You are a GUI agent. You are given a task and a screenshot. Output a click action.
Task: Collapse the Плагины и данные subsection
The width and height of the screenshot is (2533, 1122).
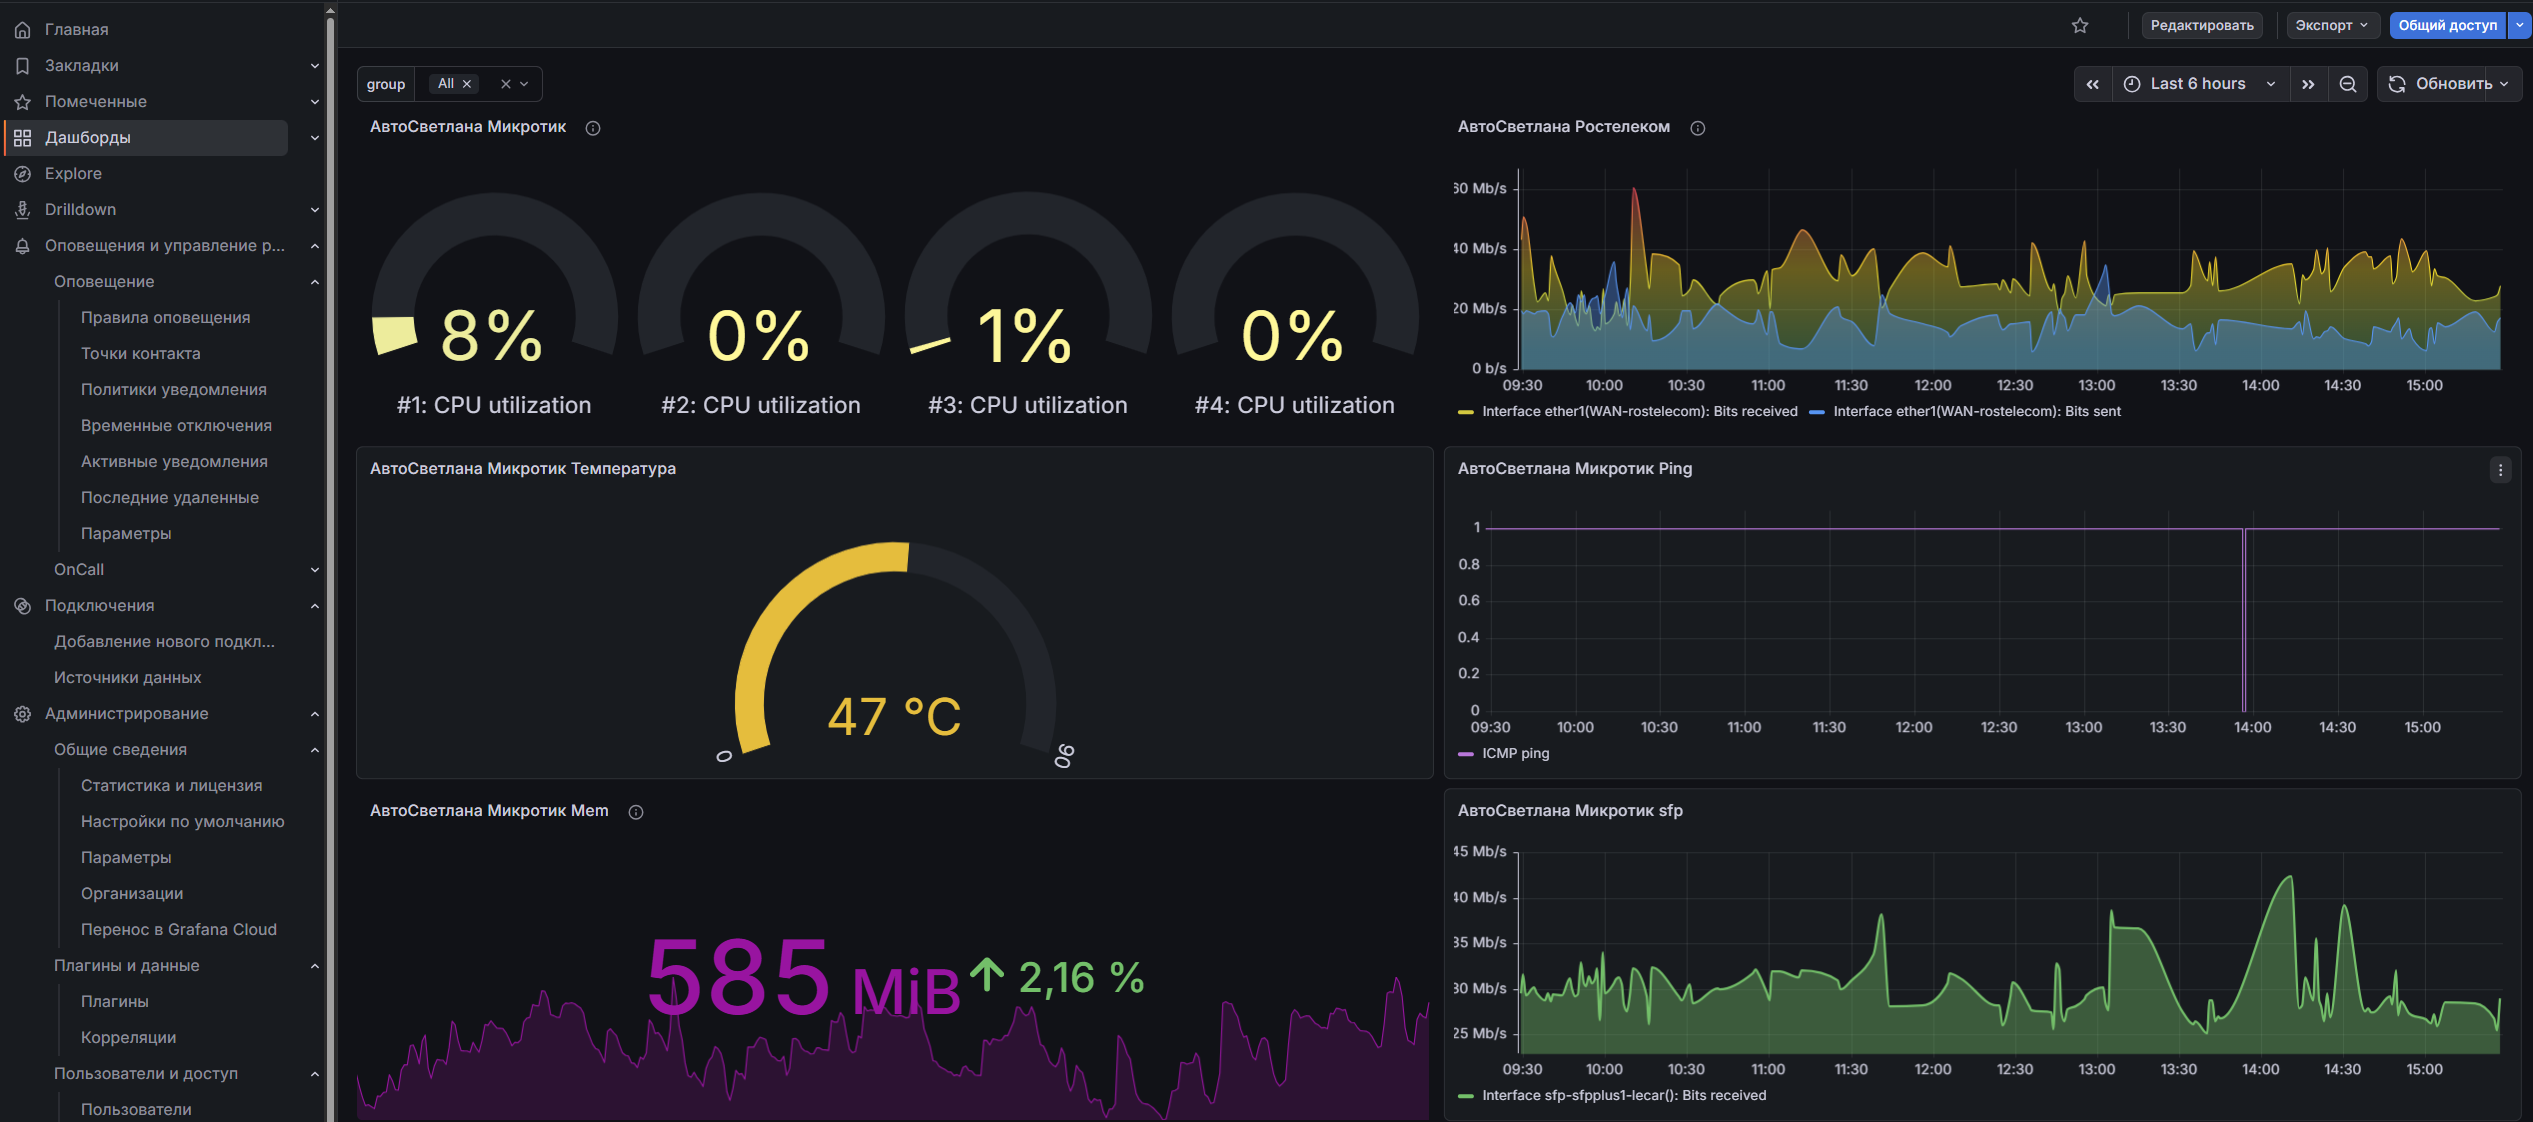tap(315, 966)
